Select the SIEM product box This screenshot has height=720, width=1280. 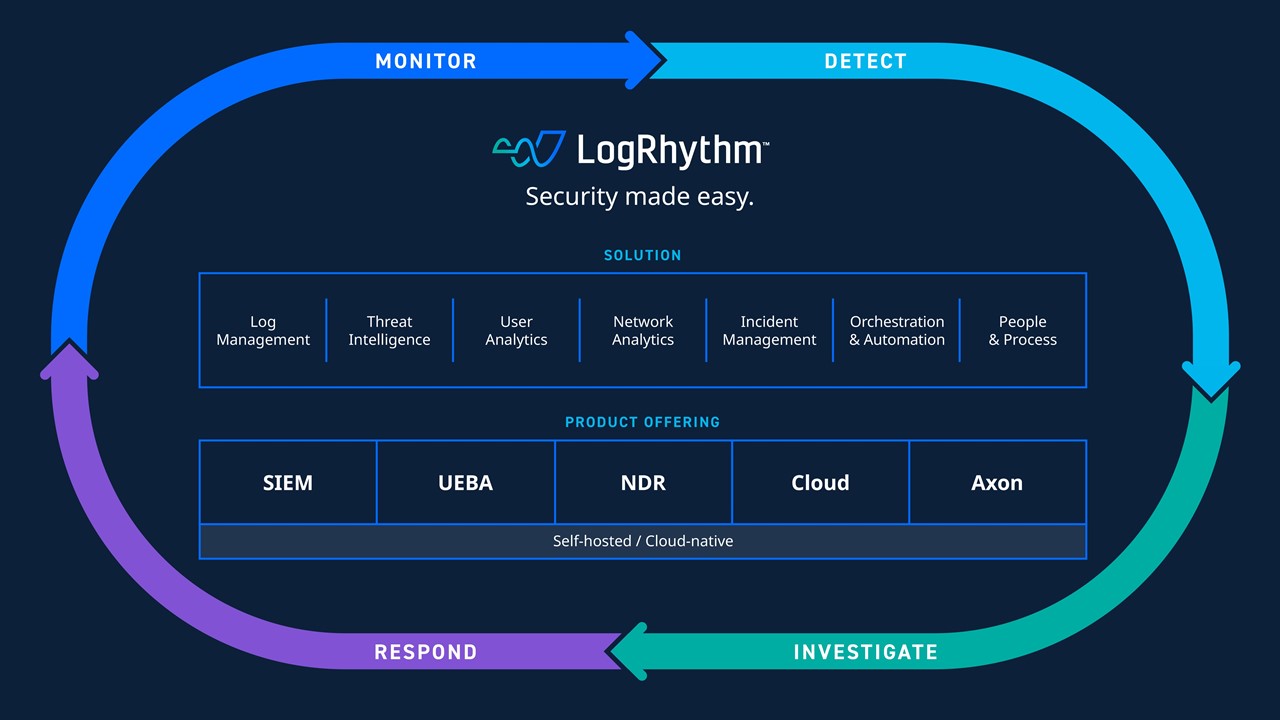click(288, 483)
